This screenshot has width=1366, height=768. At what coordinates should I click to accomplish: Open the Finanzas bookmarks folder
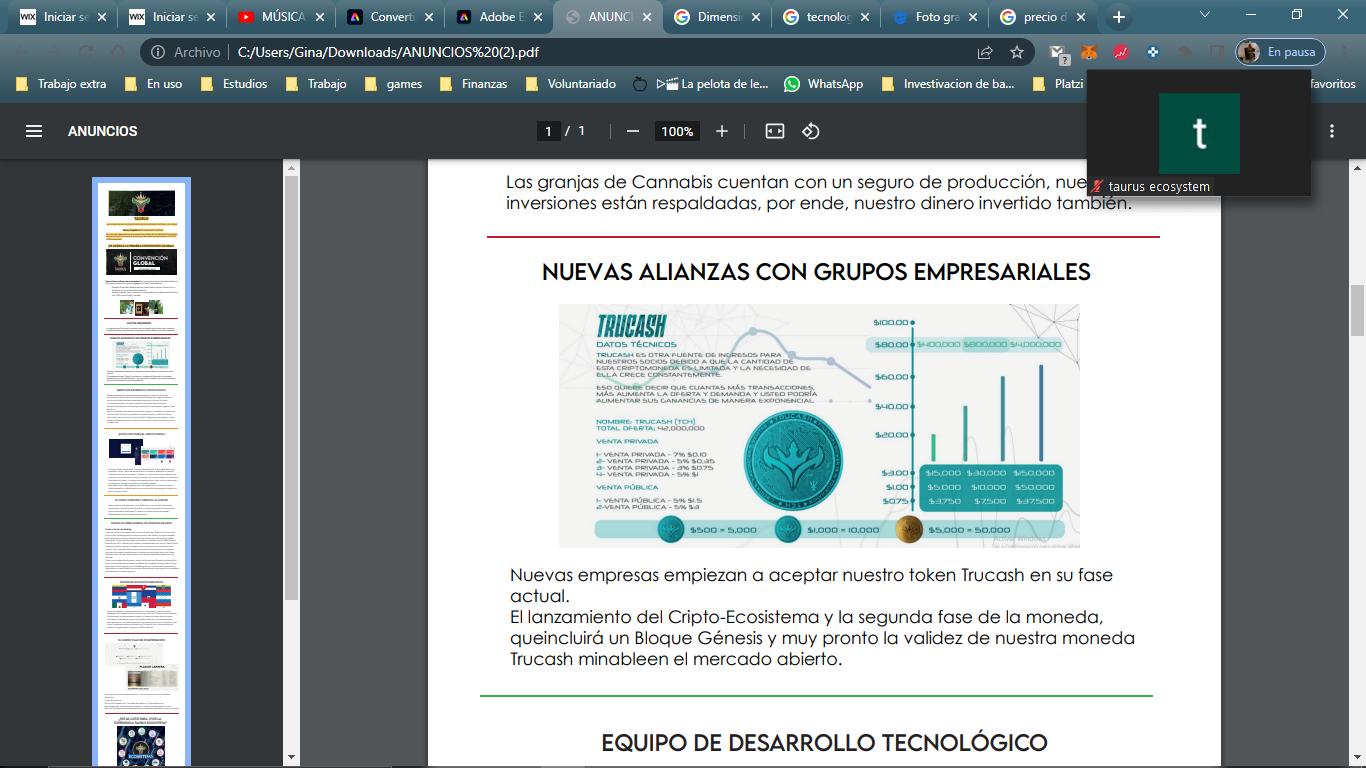pyautogui.click(x=474, y=84)
